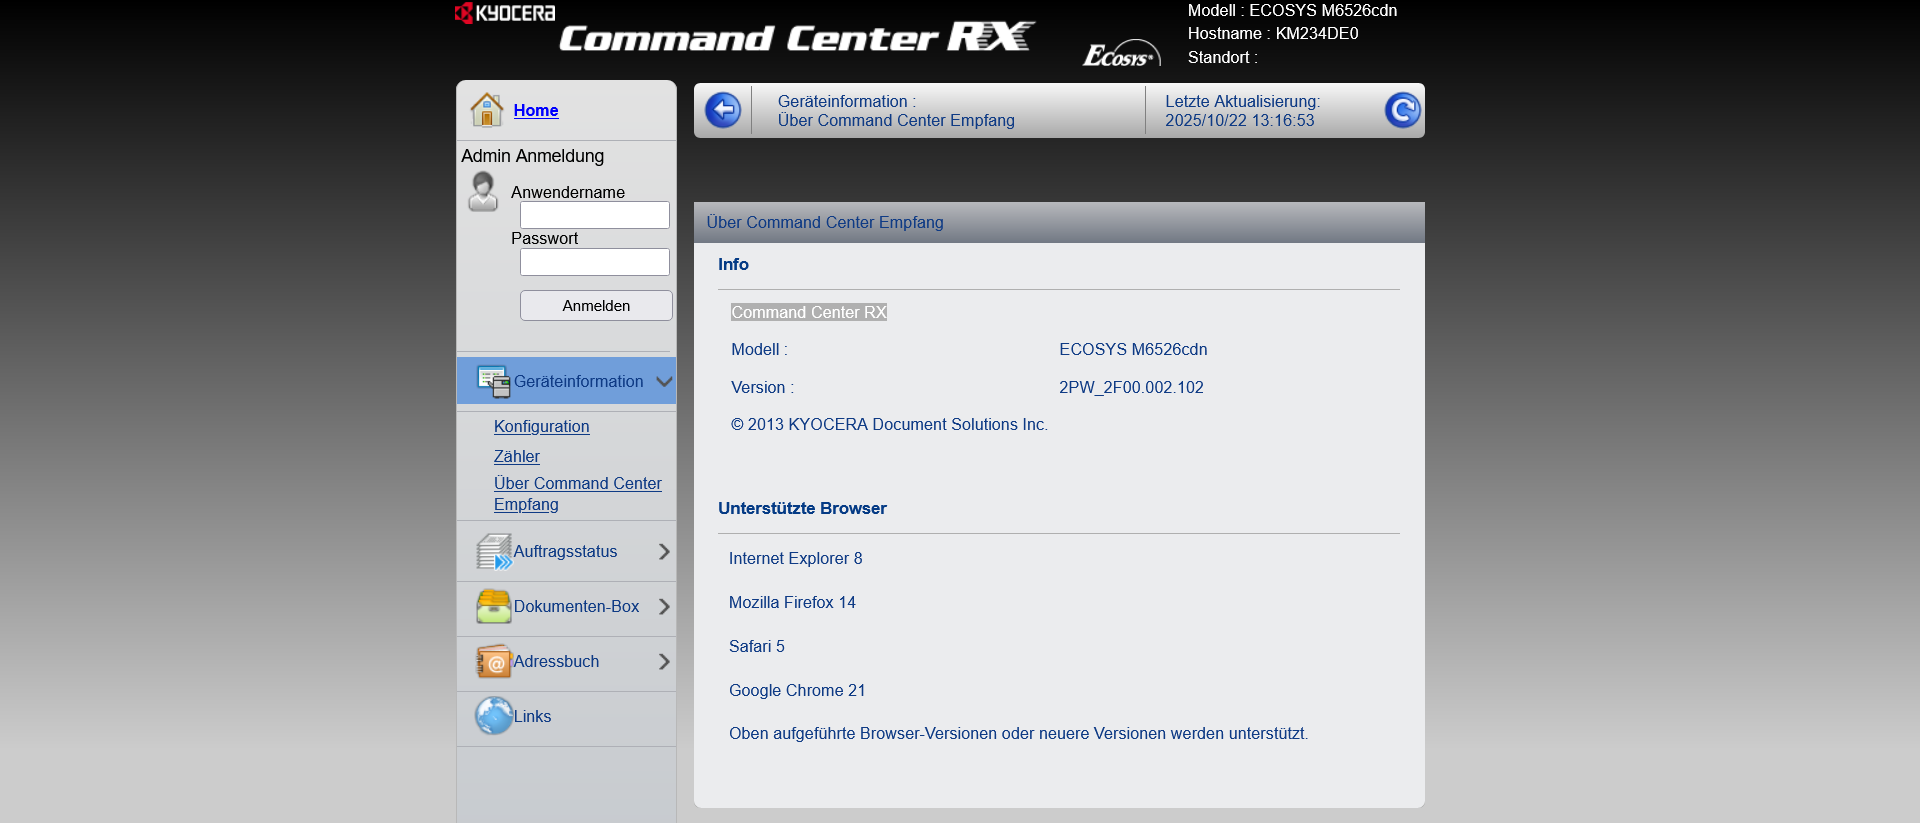Expand Adressbuch with its arrow

(x=664, y=661)
